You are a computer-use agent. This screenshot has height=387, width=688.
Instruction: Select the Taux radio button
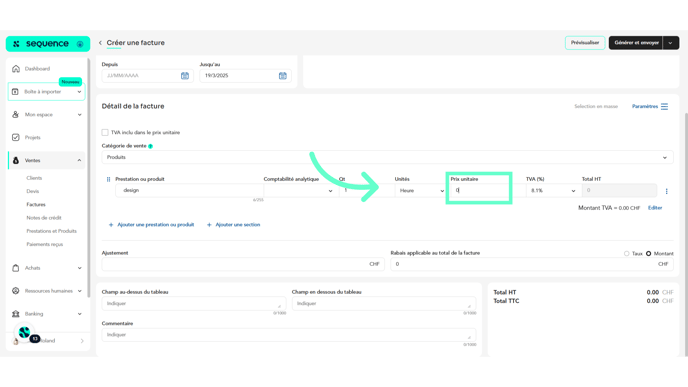[x=627, y=254]
